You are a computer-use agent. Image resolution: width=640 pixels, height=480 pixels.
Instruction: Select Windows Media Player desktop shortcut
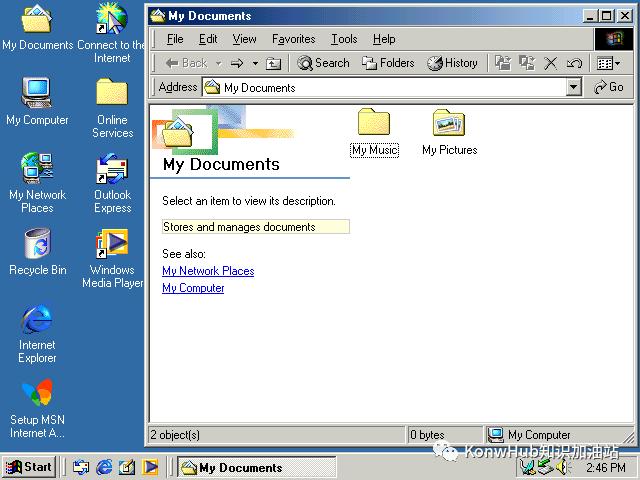(x=112, y=244)
